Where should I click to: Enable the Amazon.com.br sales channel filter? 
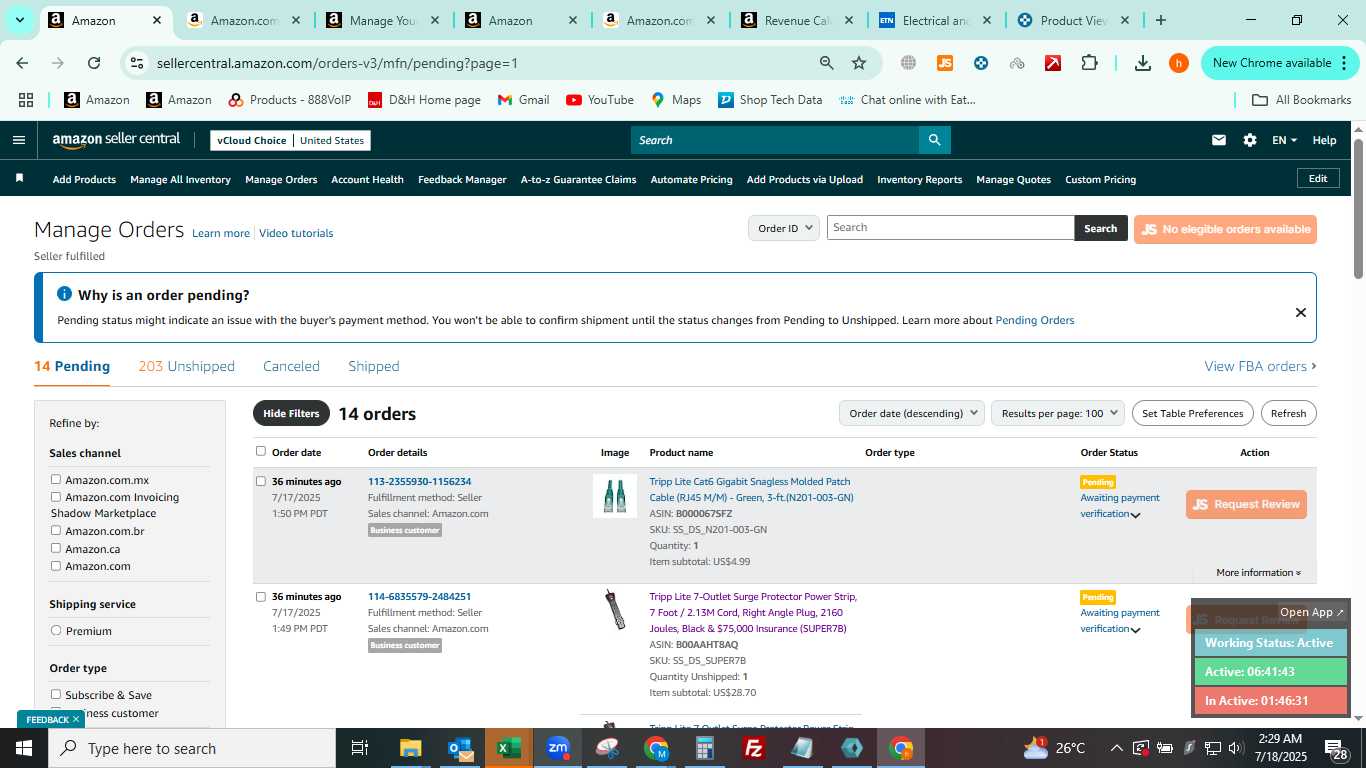tap(56, 531)
